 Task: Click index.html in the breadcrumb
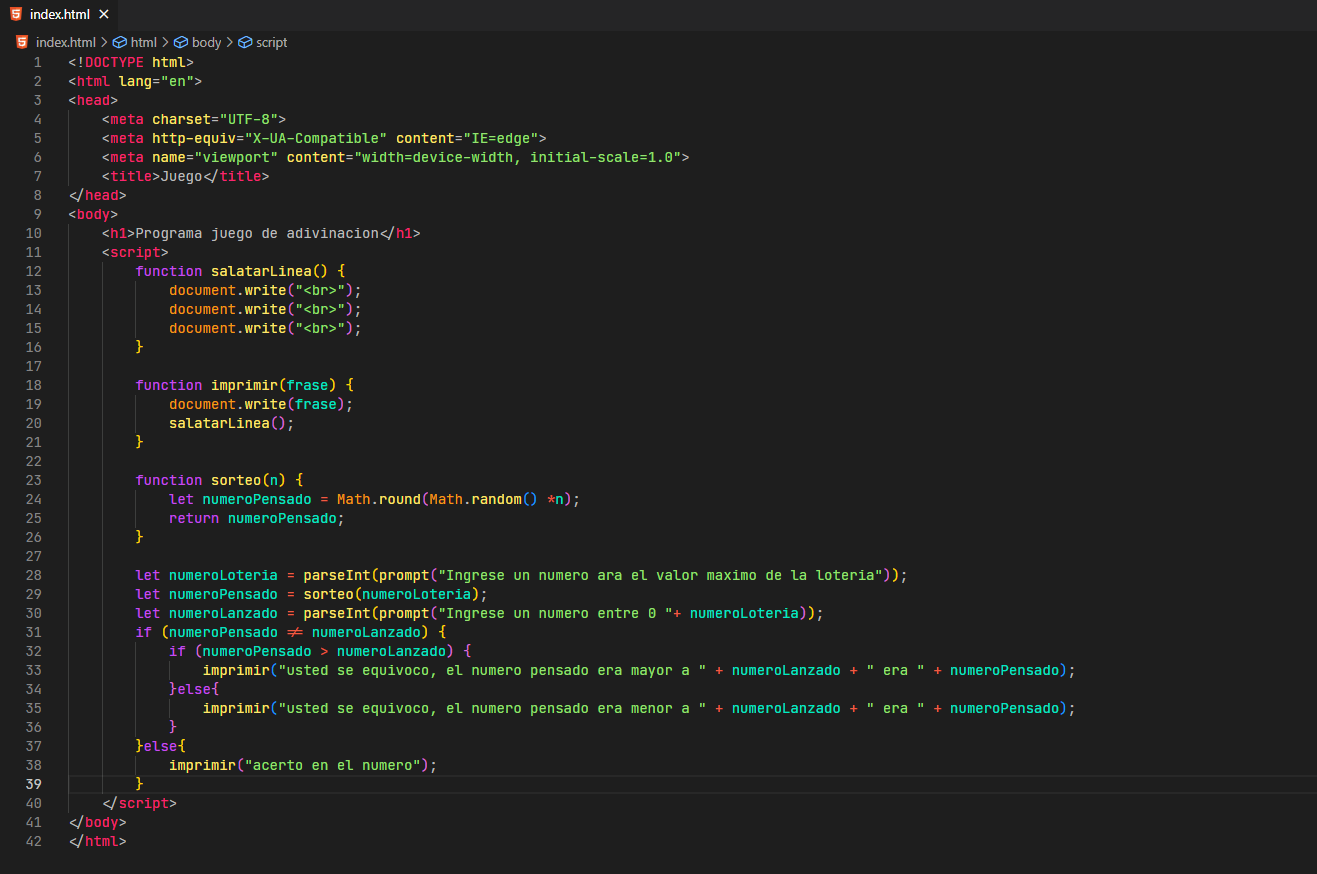coord(66,42)
